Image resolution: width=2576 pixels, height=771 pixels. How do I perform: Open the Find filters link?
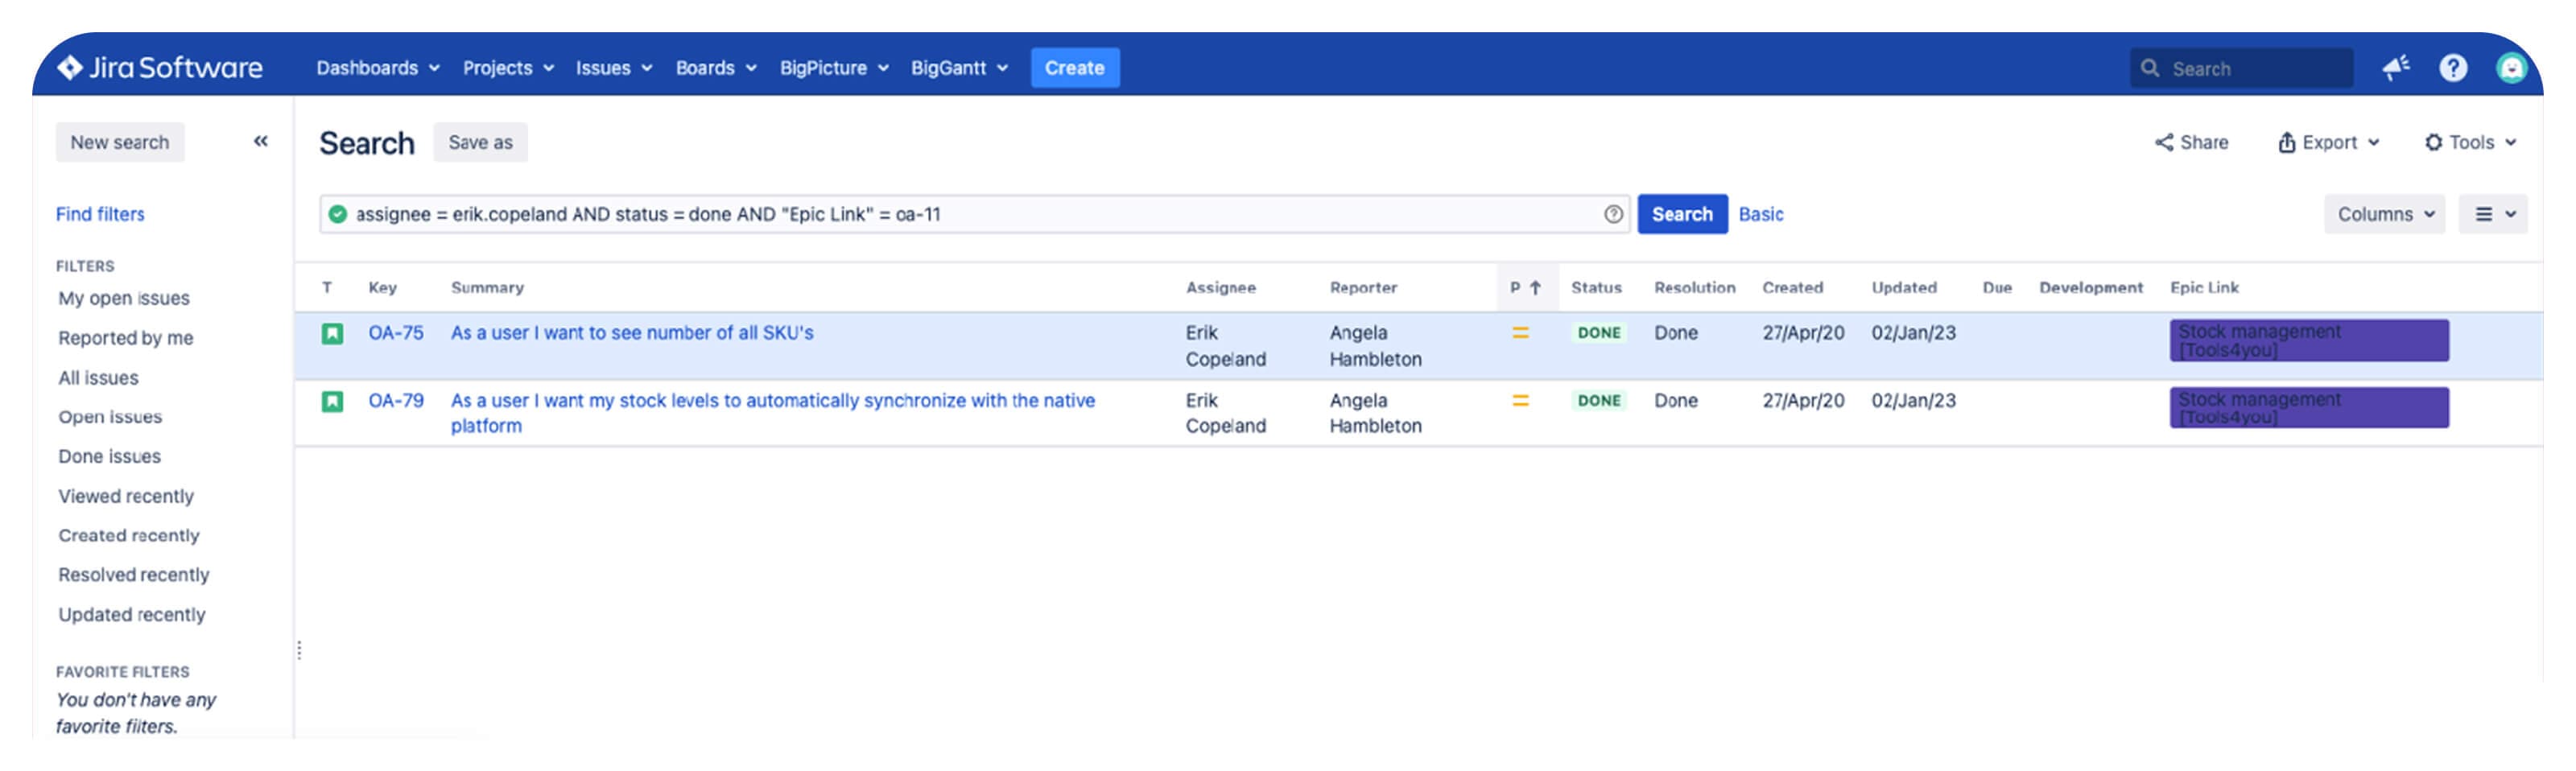tap(100, 214)
